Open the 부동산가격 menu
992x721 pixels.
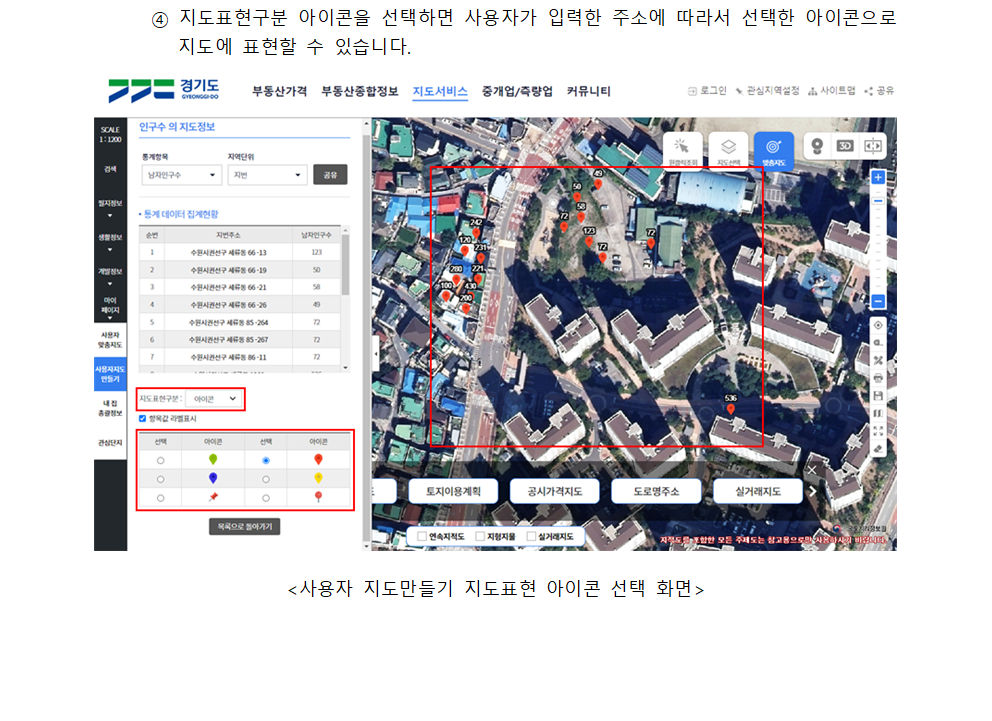click(280, 92)
